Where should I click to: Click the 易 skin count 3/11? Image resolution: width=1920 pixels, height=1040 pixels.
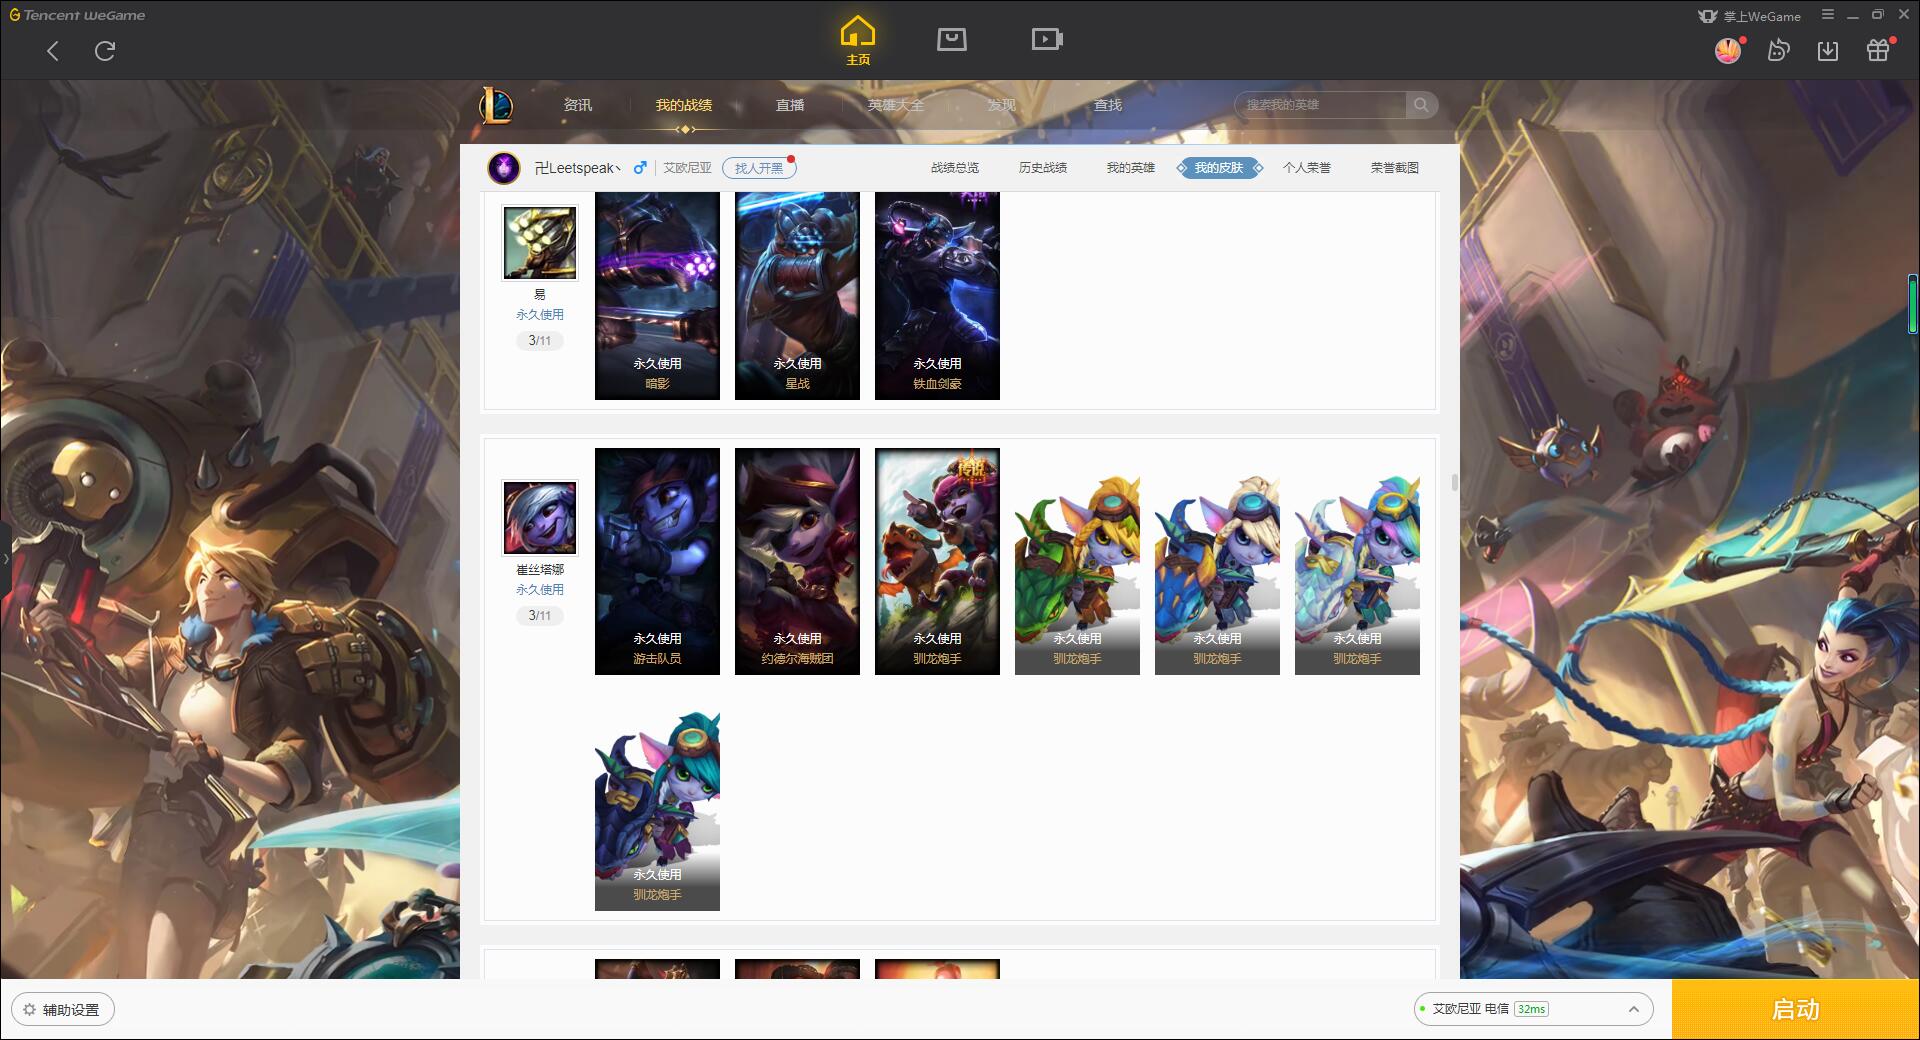pos(540,341)
